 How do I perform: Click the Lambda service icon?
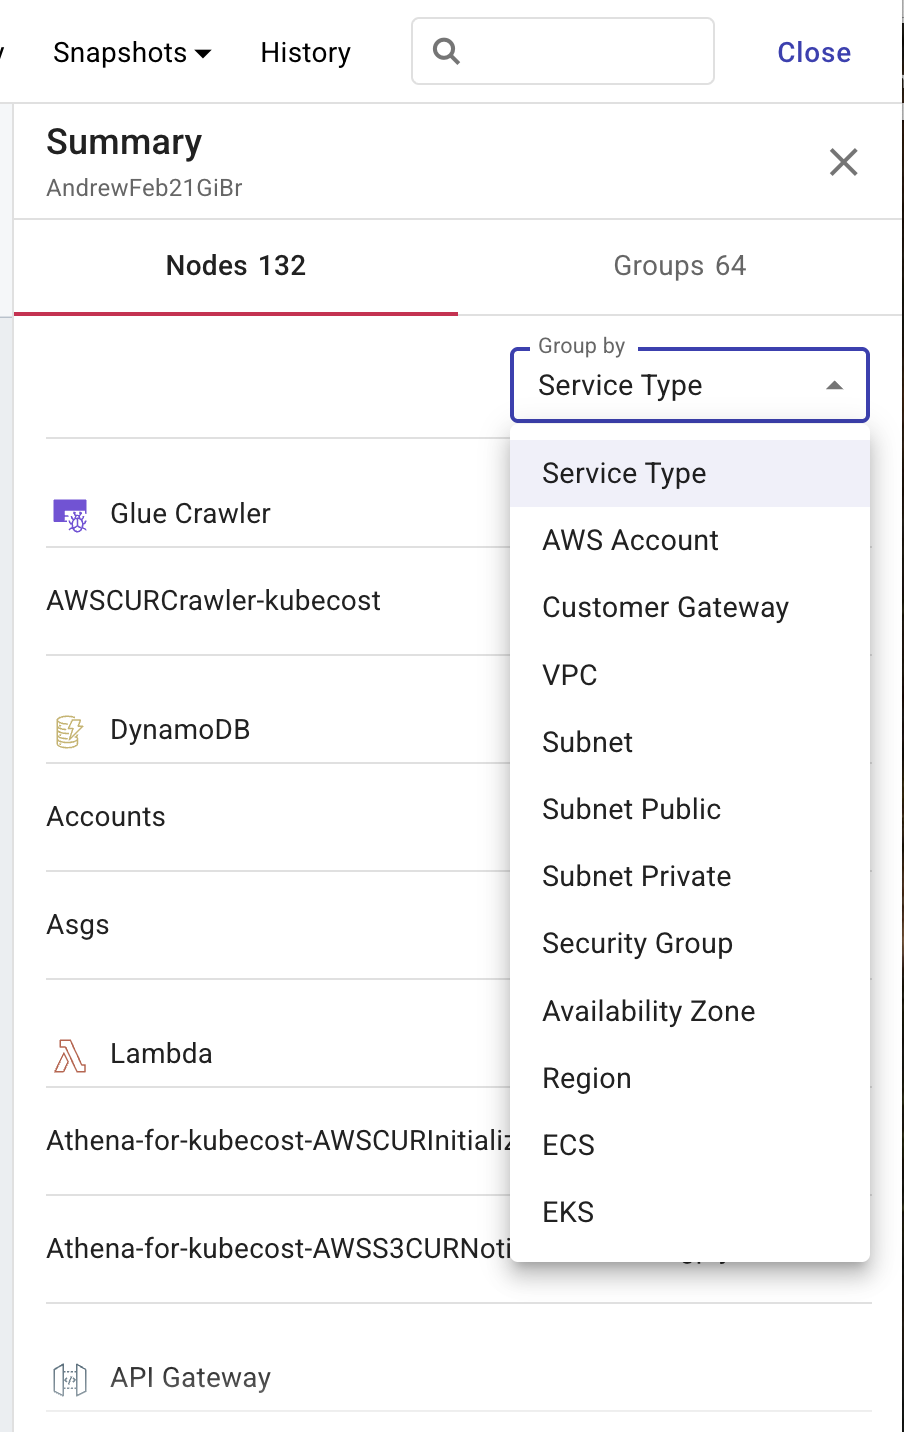69,1055
